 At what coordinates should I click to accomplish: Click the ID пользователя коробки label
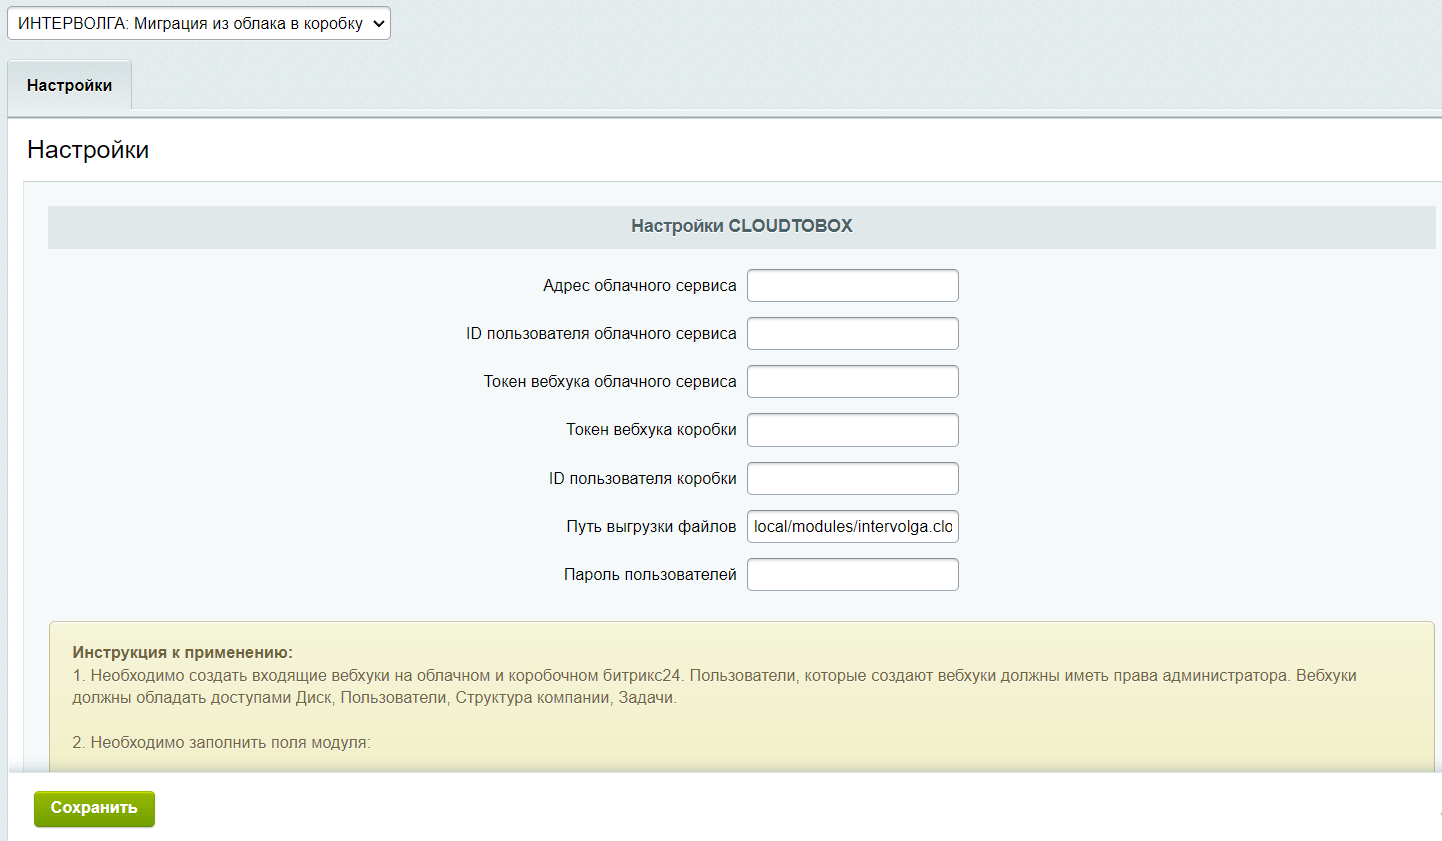(x=642, y=479)
